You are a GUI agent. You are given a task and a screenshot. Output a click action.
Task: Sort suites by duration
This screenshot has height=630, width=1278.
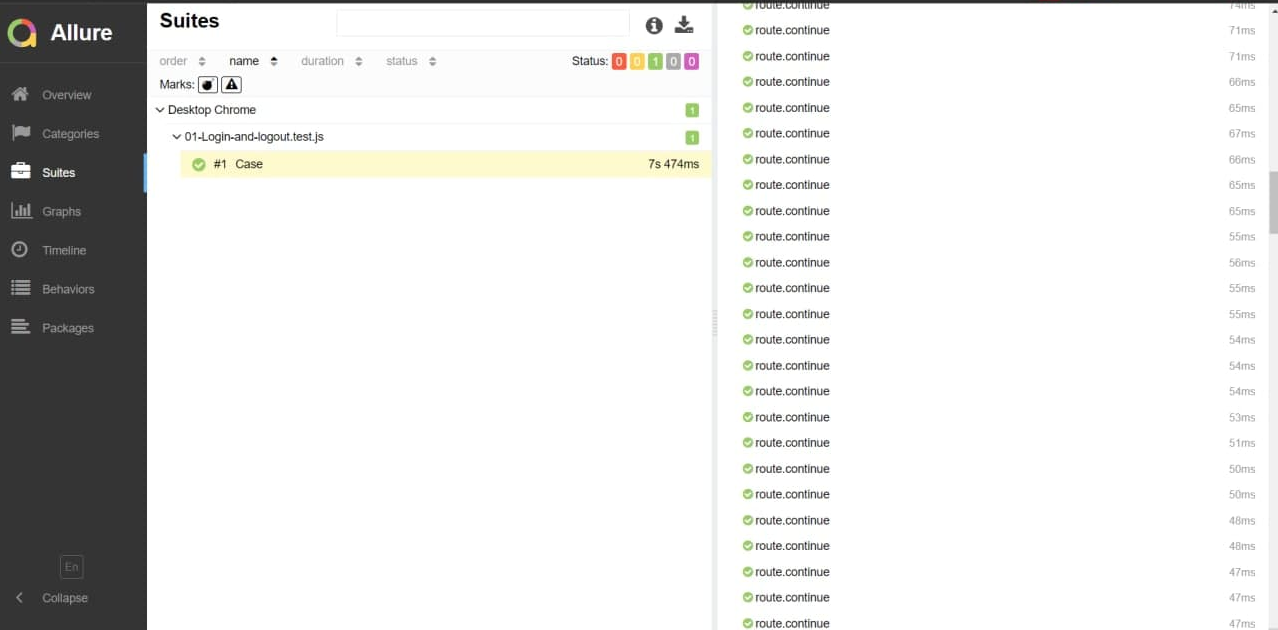pyautogui.click(x=331, y=61)
